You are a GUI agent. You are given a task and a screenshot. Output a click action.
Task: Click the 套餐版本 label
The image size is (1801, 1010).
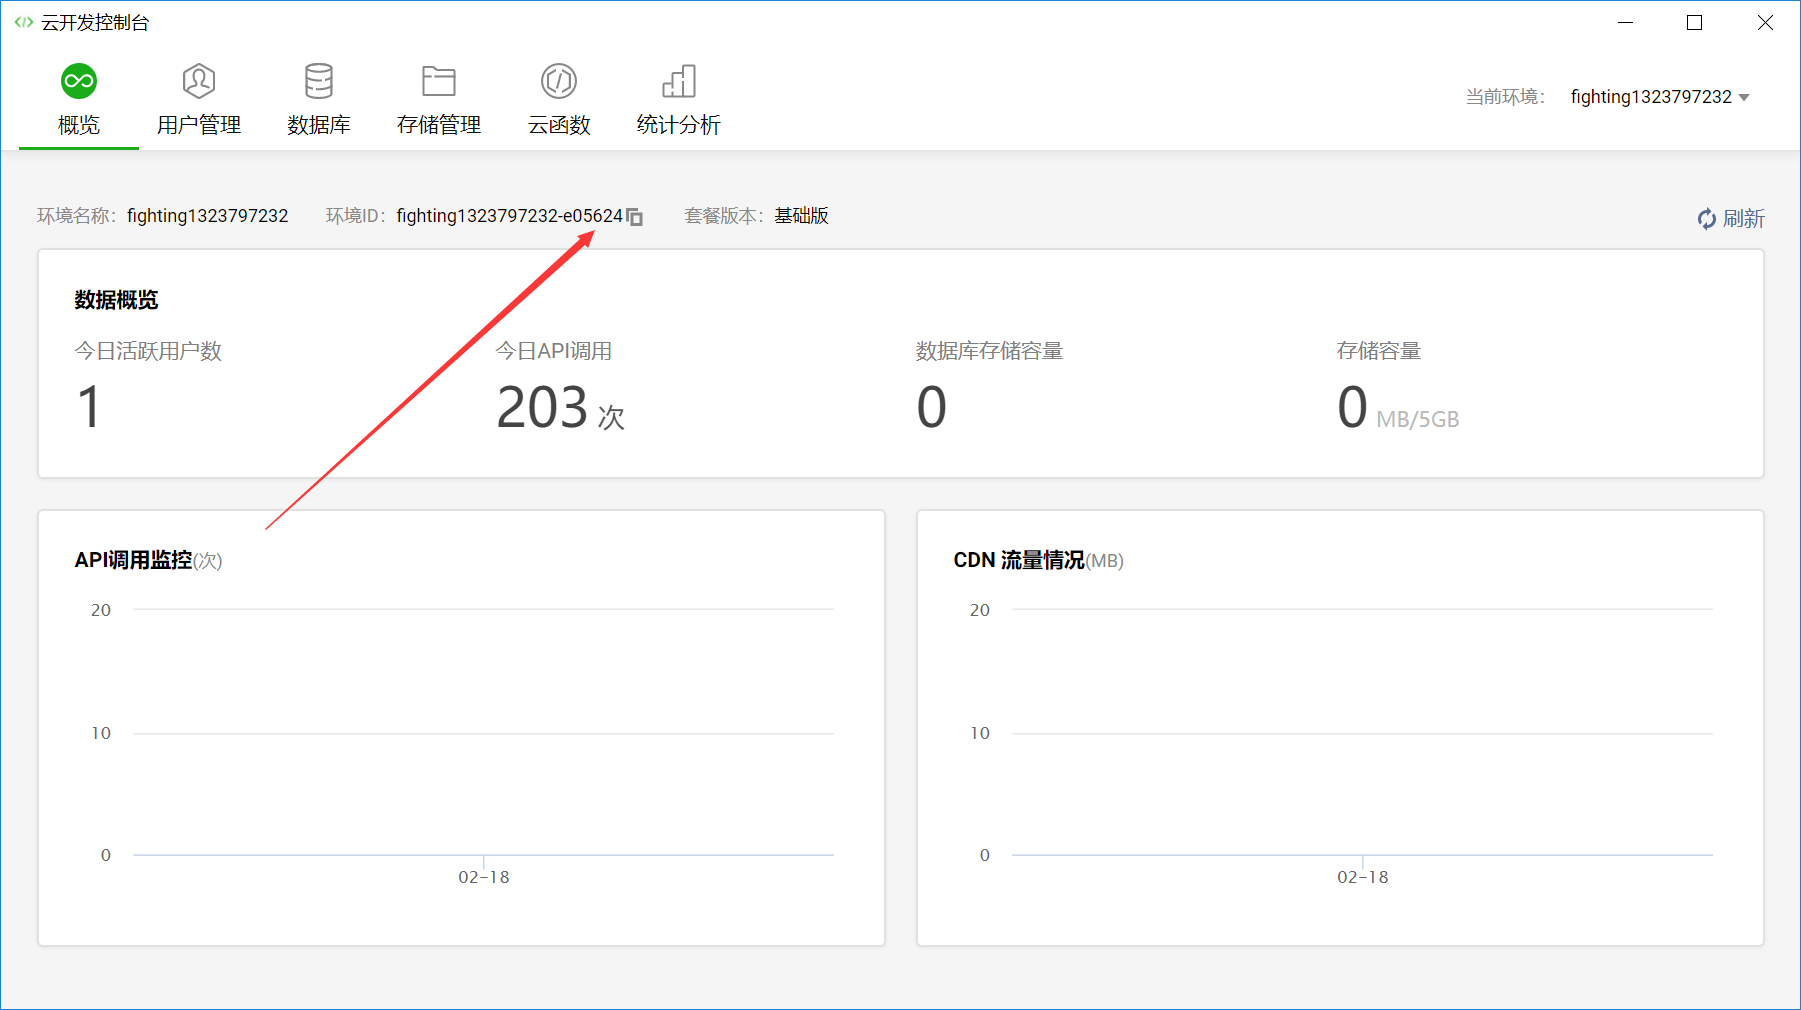tap(725, 216)
